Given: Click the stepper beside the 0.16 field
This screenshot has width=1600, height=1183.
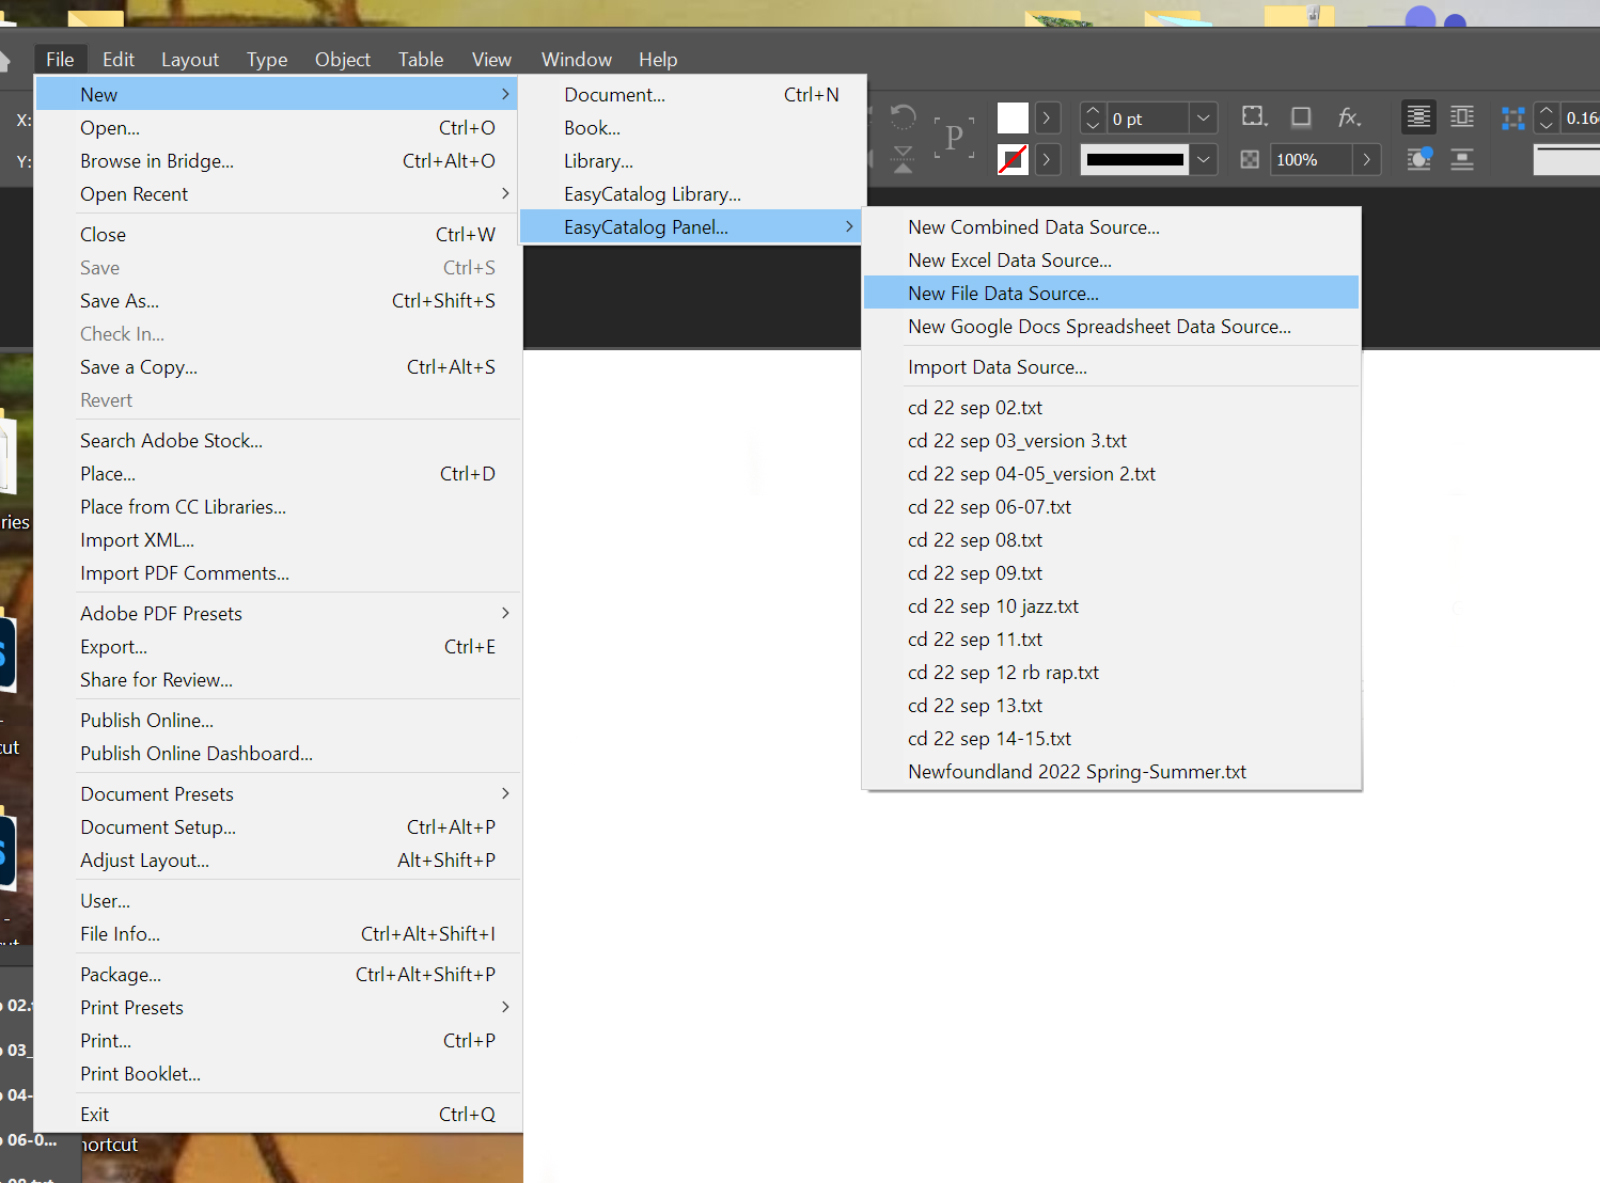Looking at the screenshot, I should click(1546, 118).
